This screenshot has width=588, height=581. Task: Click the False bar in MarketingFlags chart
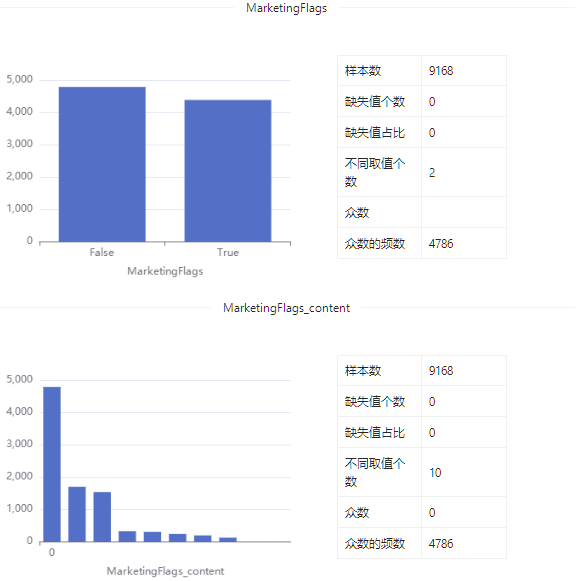[x=102, y=164]
